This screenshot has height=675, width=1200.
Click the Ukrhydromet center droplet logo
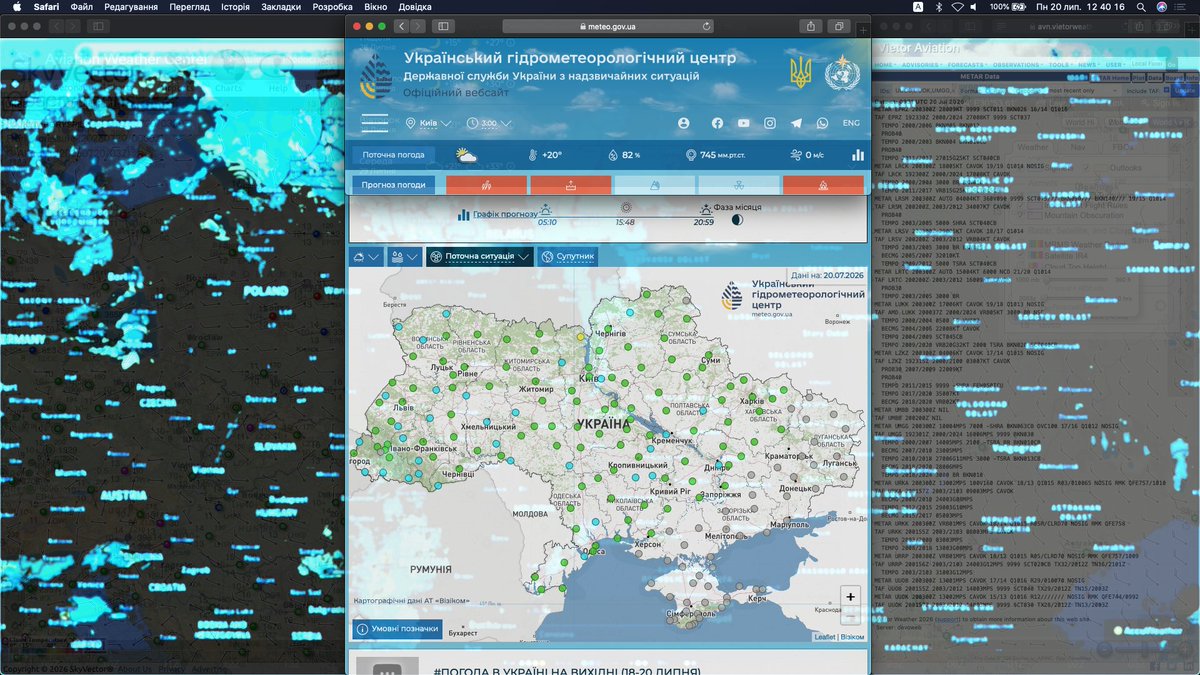(x=376, y=75)
